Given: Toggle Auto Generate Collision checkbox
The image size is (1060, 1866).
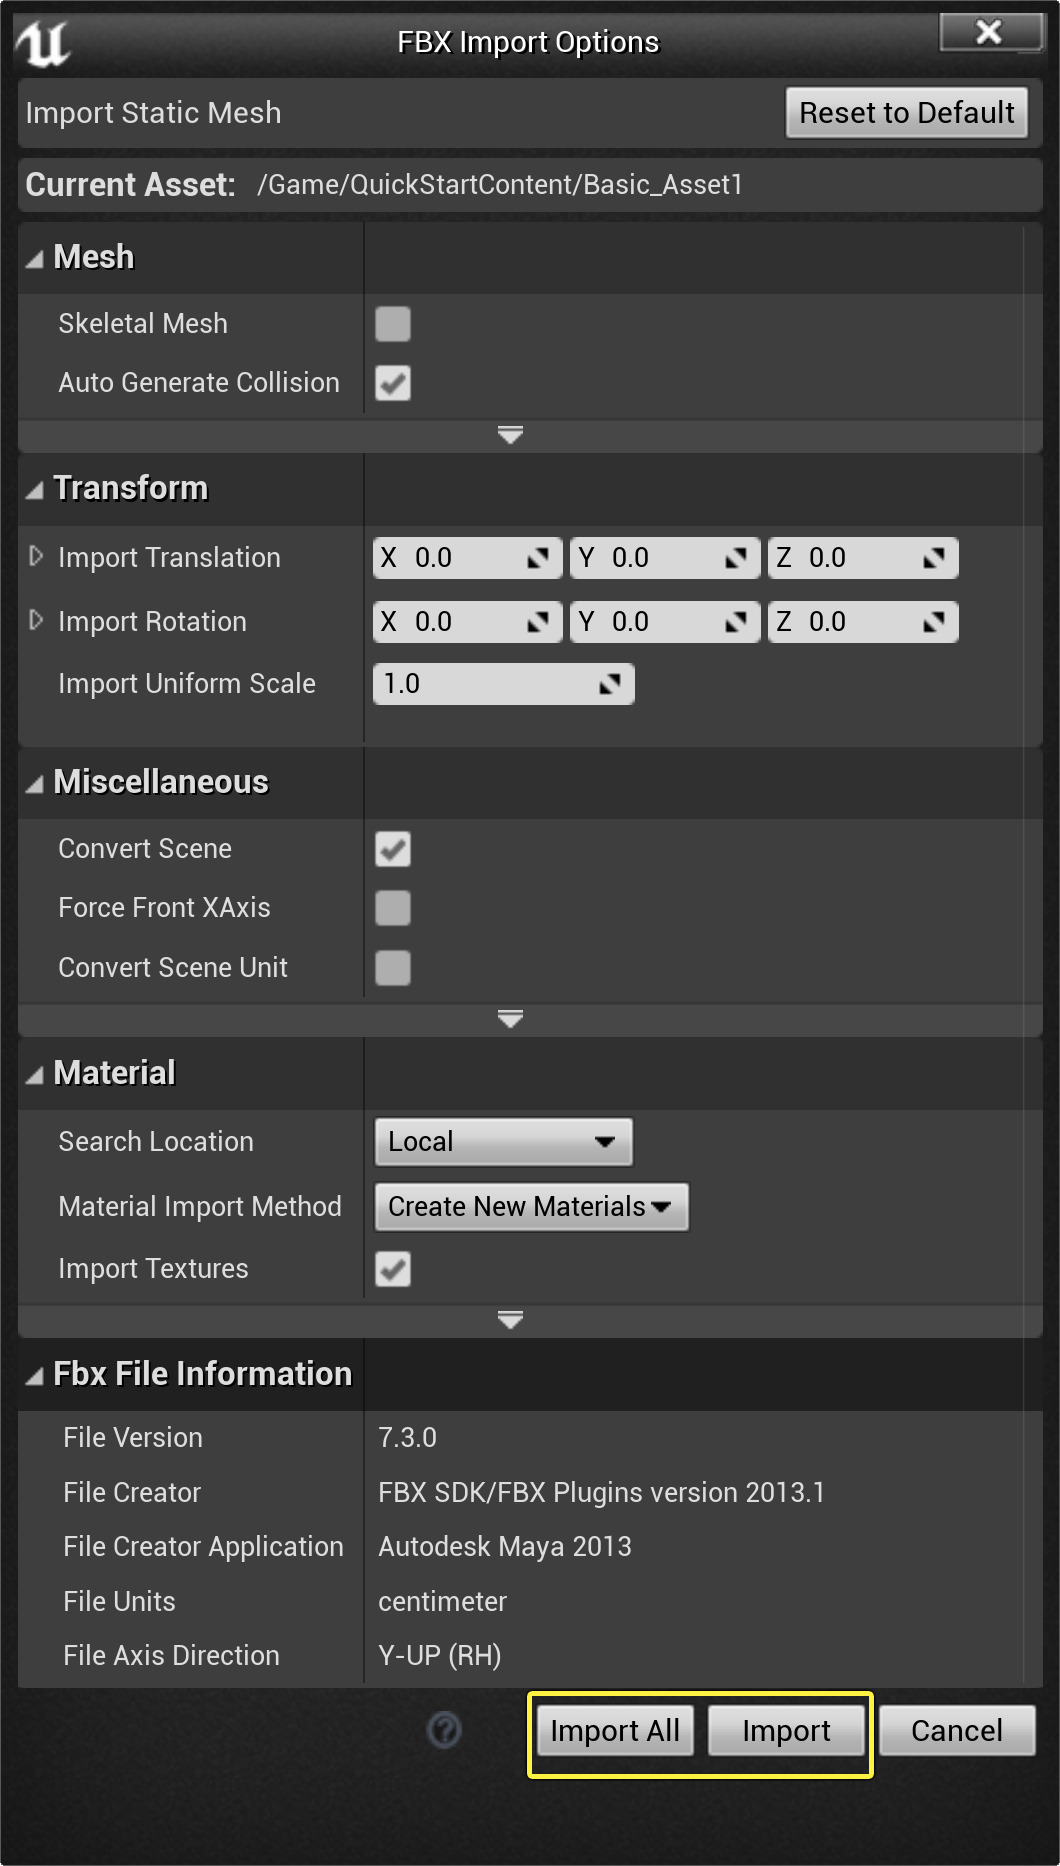Looking at the screenshot, I should 393,383.
